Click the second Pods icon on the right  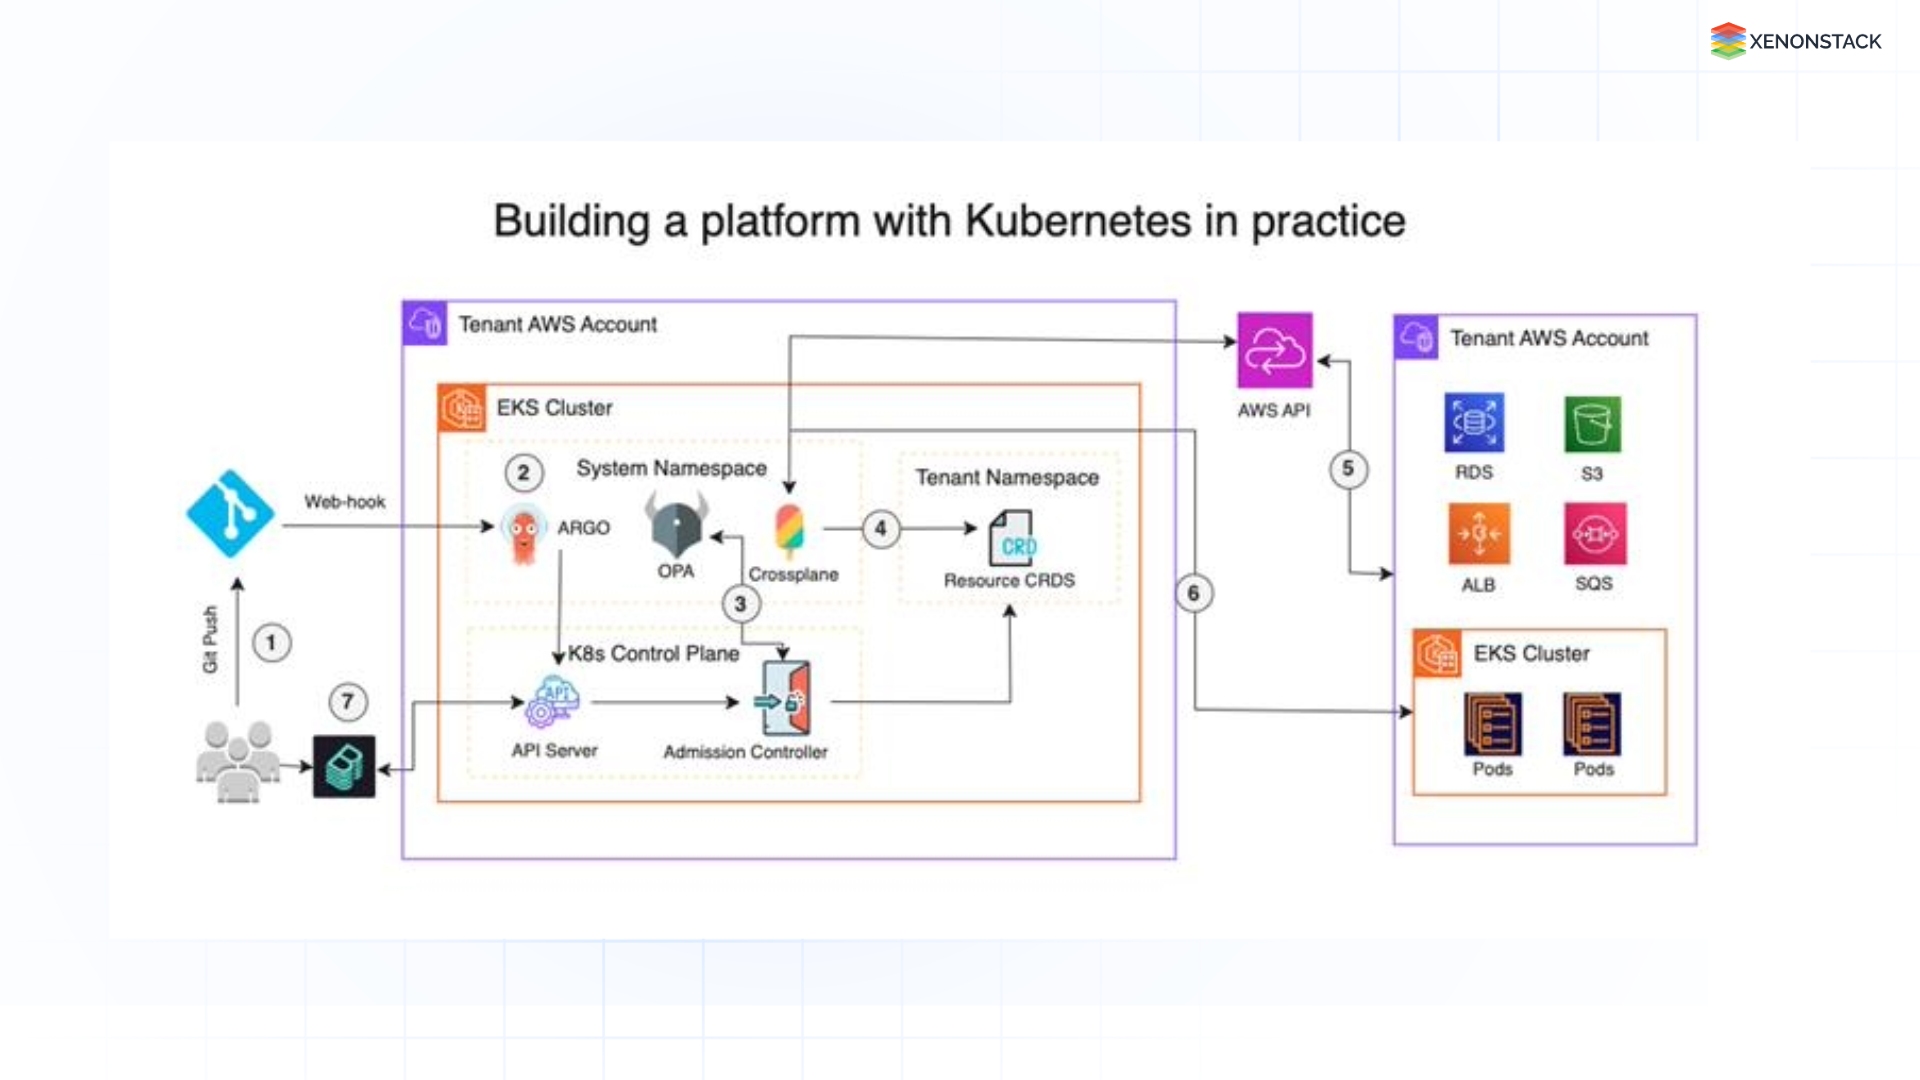pyautogui.click(x=1592, y=724)
